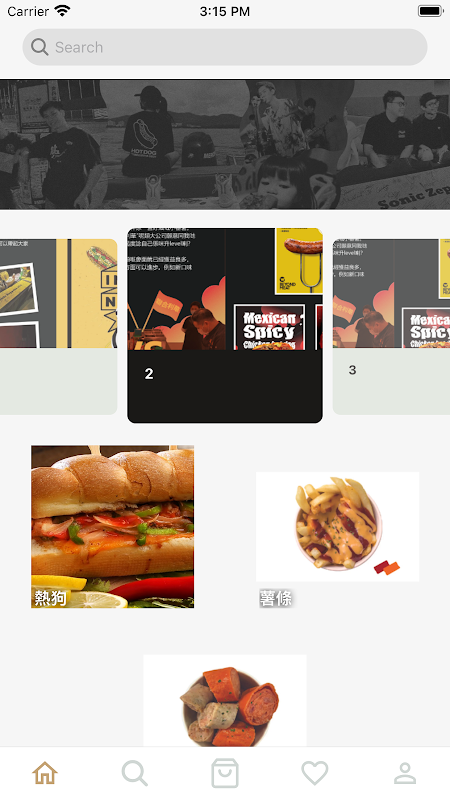
Task: Open the shopping bag tab
Action: 225,773
